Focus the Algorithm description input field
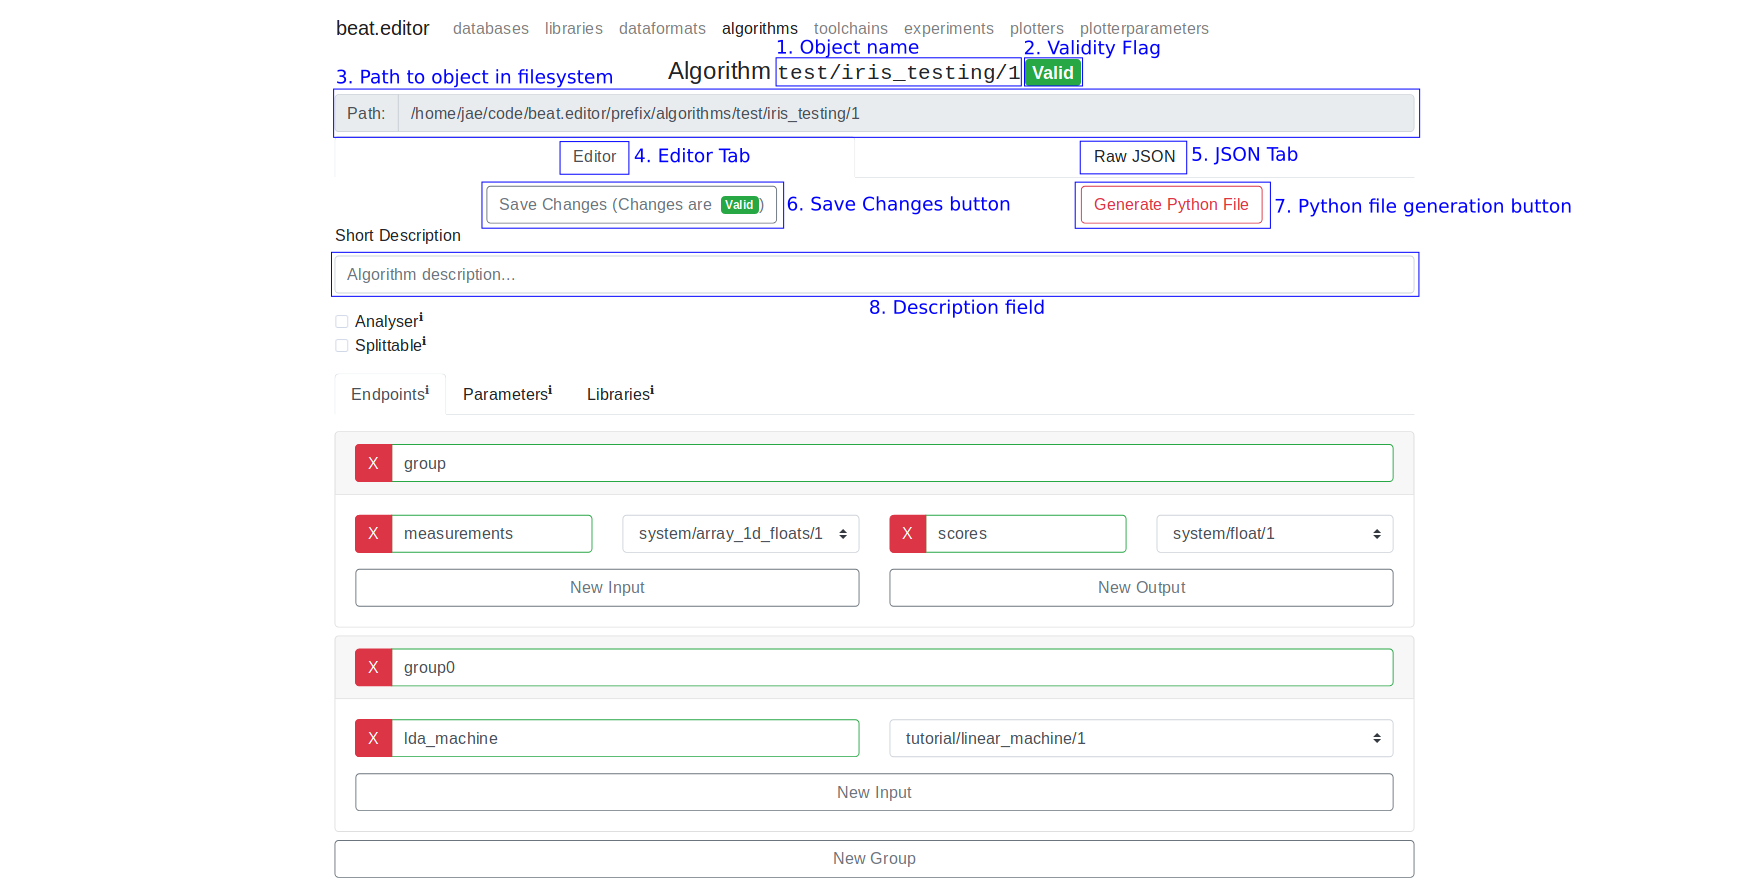 pos(874,274)
